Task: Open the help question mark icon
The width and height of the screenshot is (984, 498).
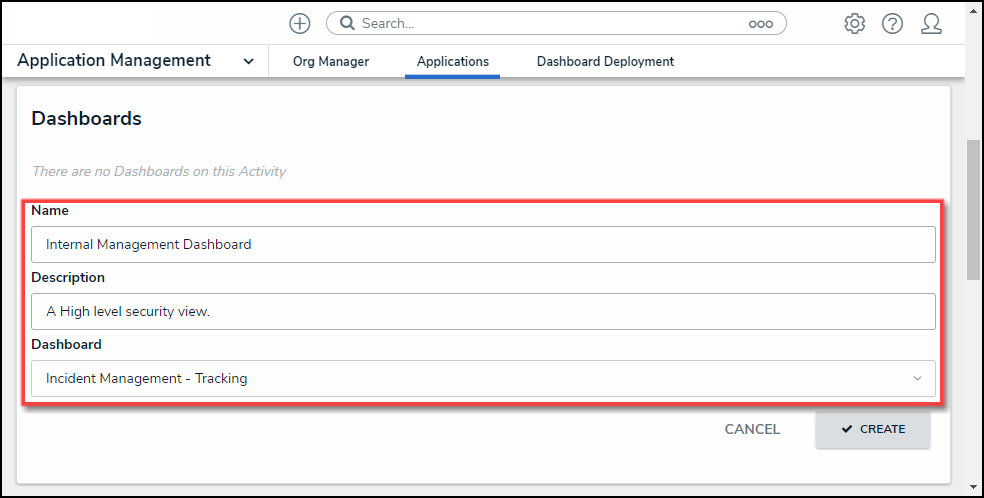Action: (892, 24)
